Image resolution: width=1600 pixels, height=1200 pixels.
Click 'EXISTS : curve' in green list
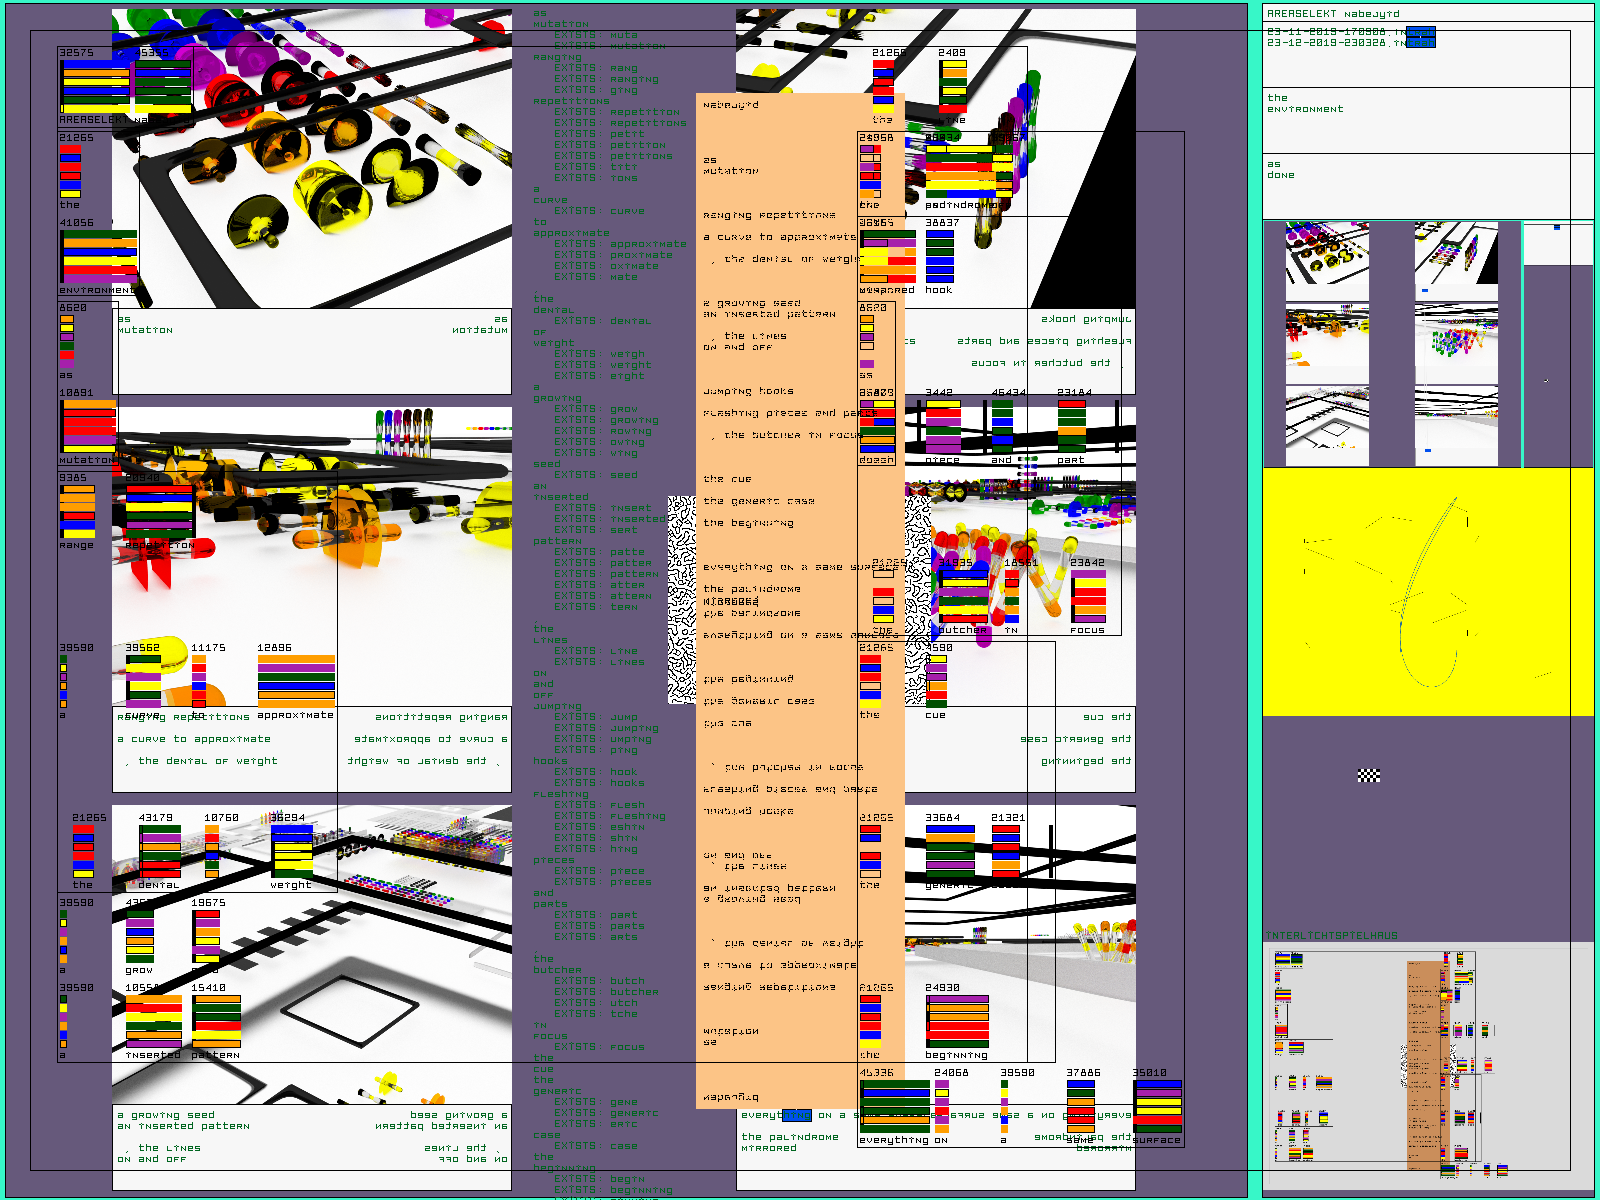(599, 211)
